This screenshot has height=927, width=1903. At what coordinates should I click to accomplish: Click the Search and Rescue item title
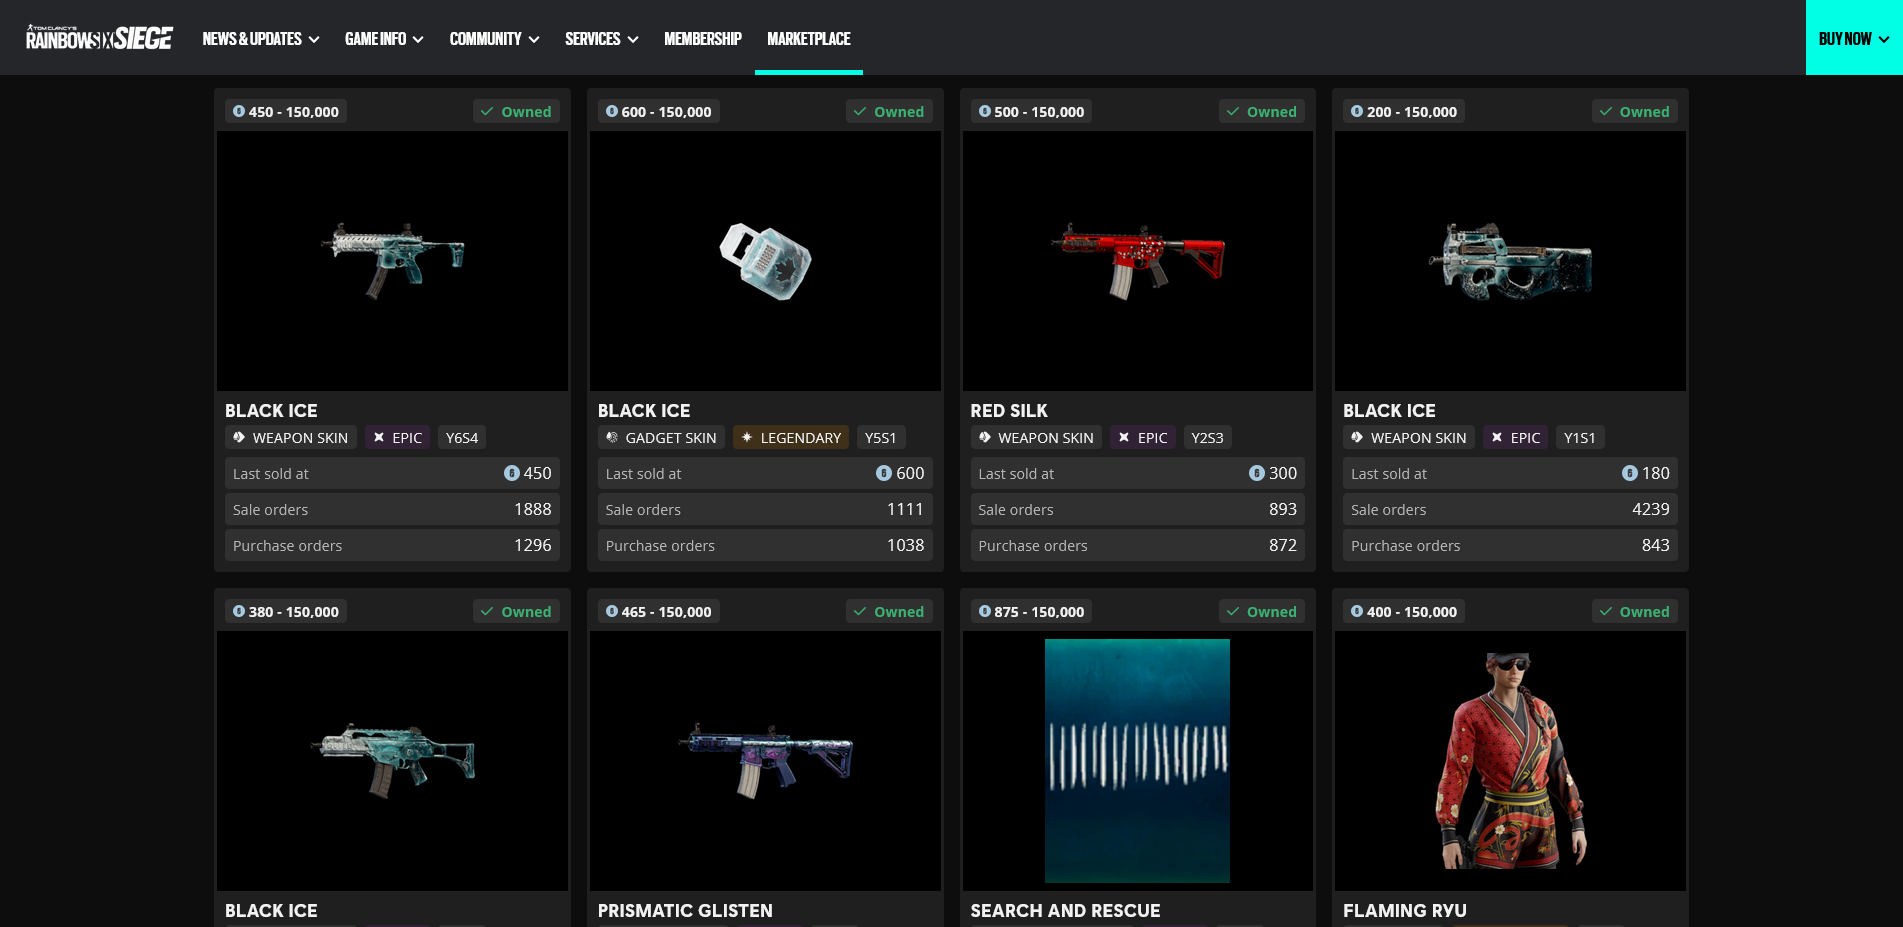click(1065, 910)
